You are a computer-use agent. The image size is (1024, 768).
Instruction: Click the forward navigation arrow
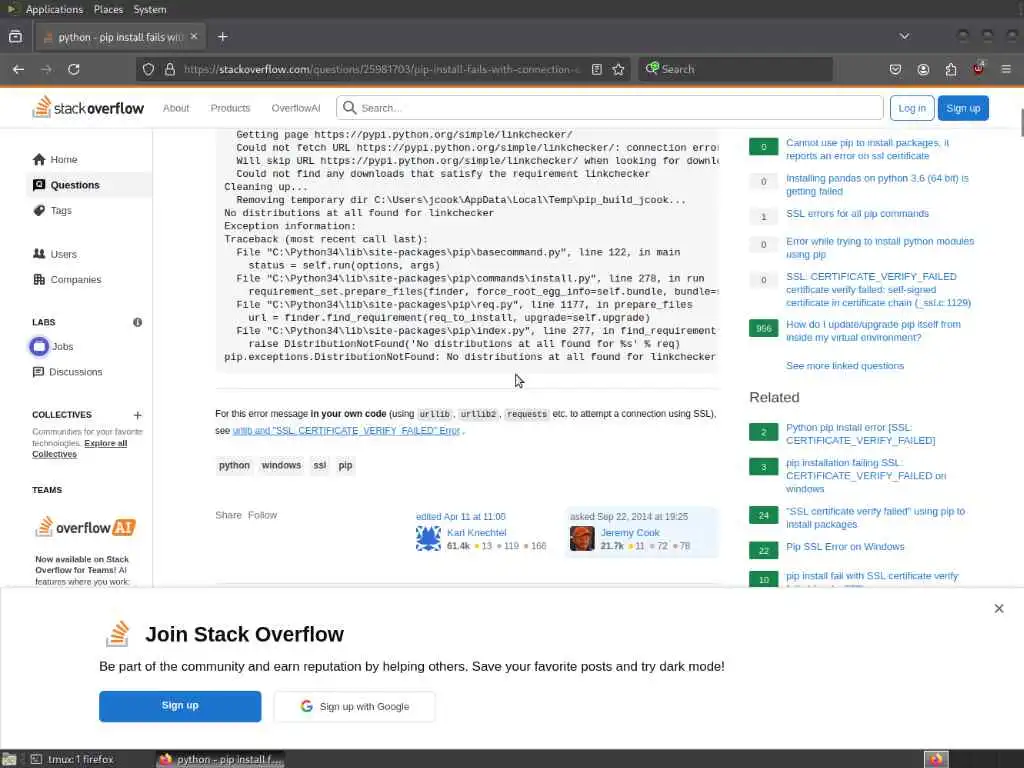point(46,69)
